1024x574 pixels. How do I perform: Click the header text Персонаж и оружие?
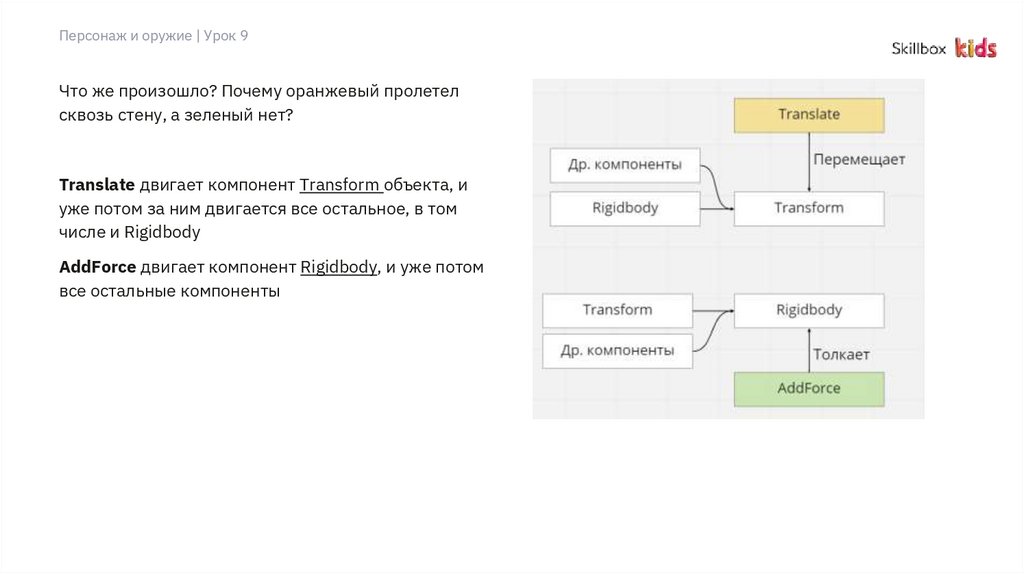click(x=124, y=36)
